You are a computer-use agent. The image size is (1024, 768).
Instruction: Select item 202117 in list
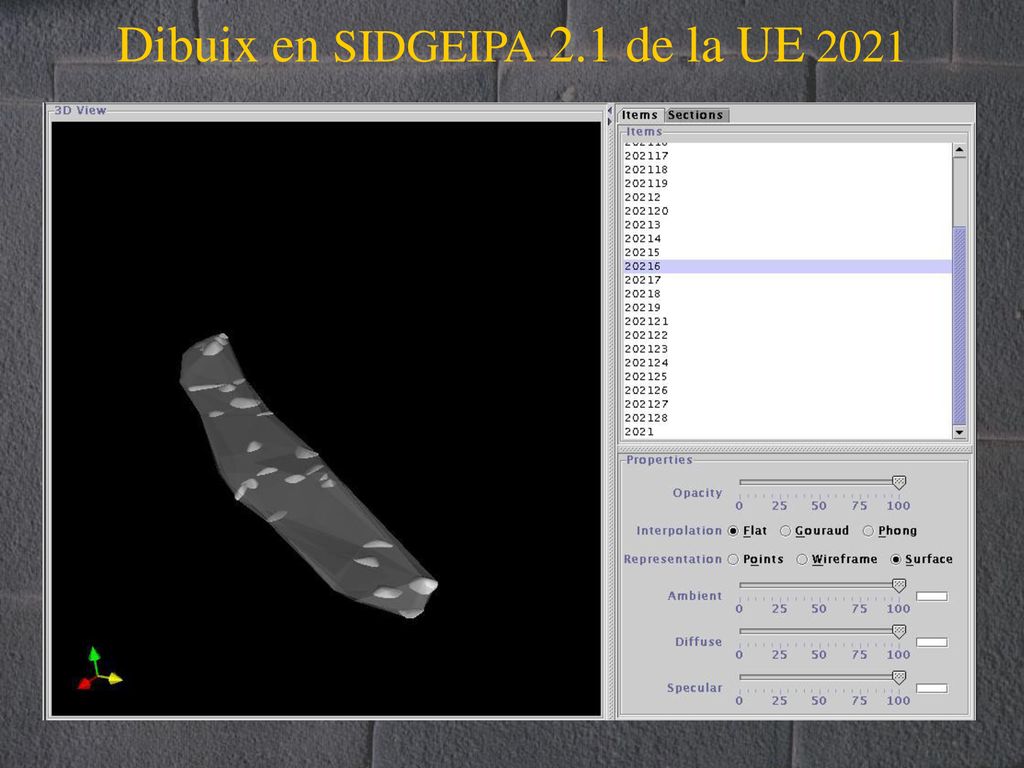[x=788, y=156]
